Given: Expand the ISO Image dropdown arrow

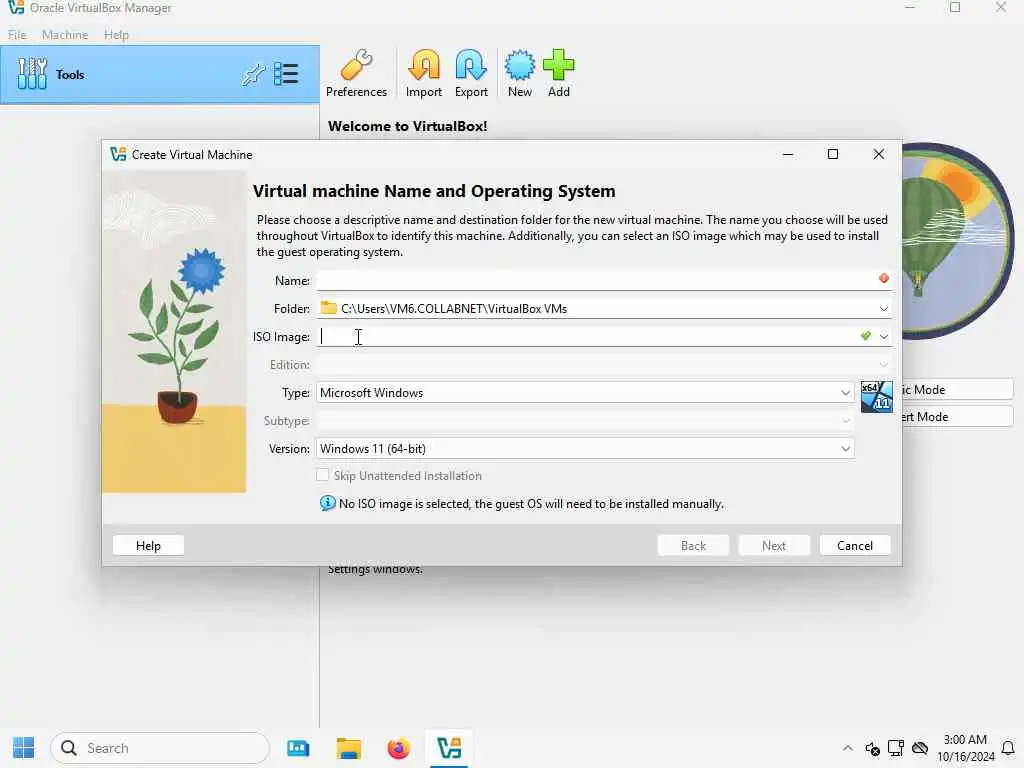Looking at the screenshot, I should [x=884, y=336].
